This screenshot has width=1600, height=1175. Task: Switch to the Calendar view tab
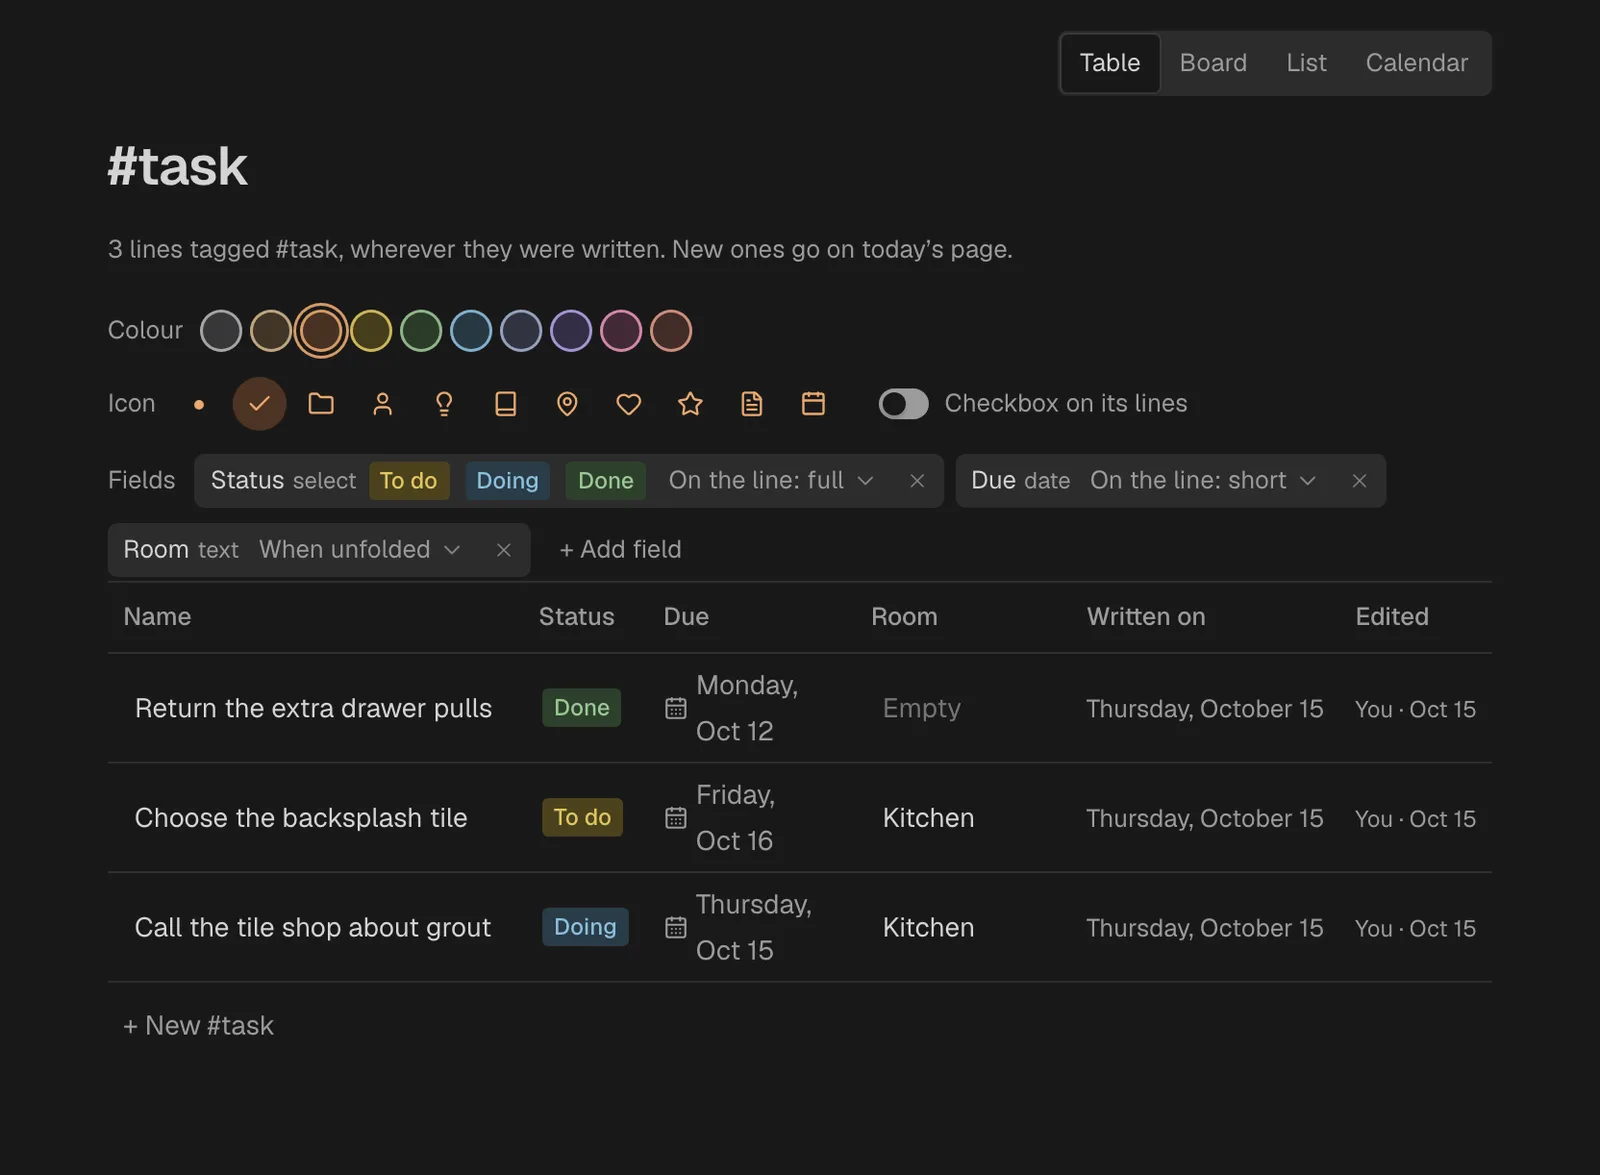tap(1417, 63)
